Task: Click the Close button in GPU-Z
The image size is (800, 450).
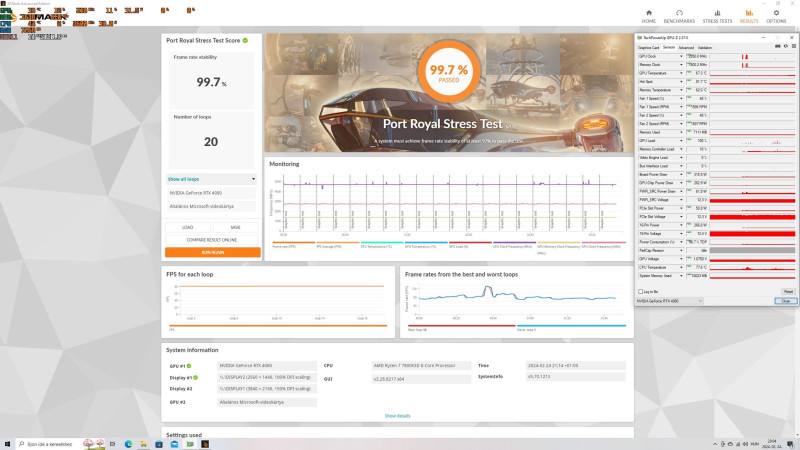Action: (786, 301)
